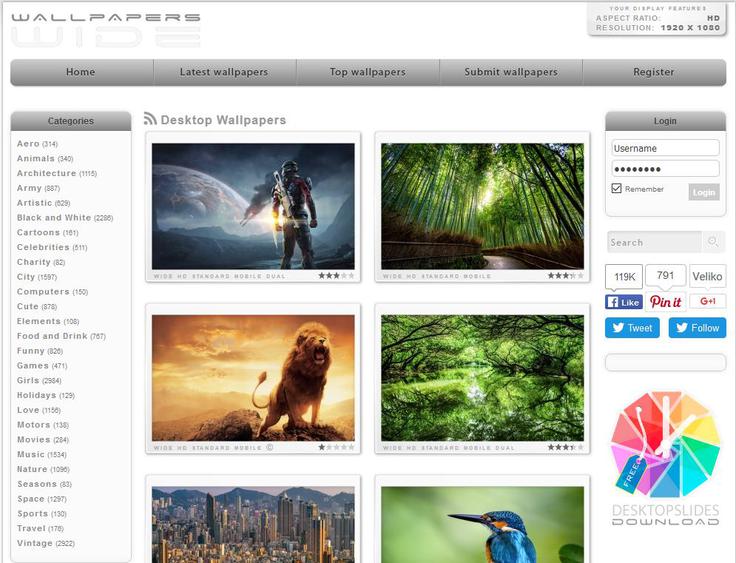736x563 pixels.
Task: Click the Wallpapers Wide site logo
Action: click(x=106, y=30)
